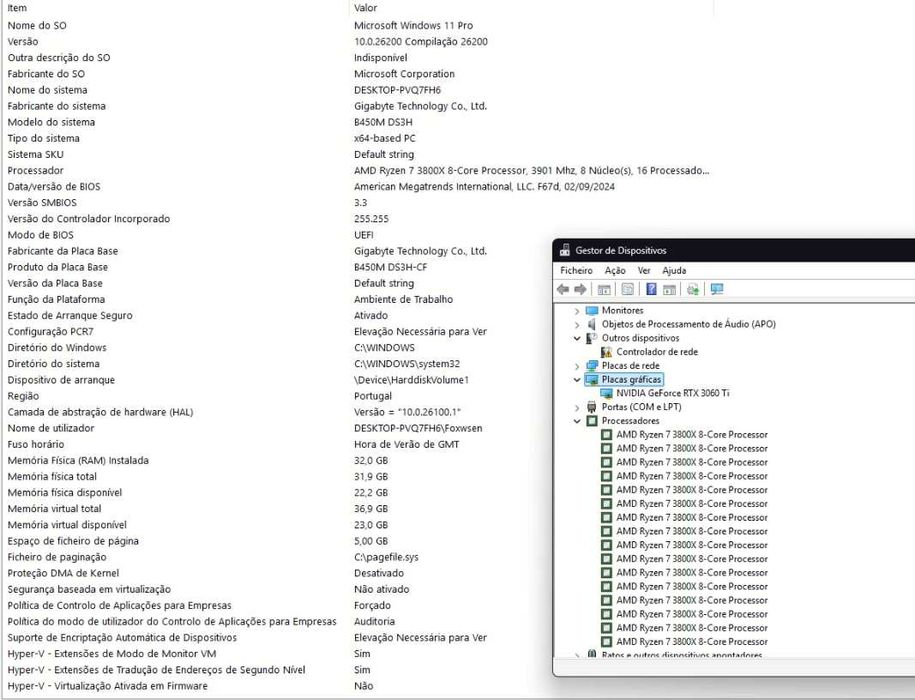The width and height of the screenshot is (915, 700).
Task: Select the Monitores category monitor icon
Action: (x=592, y=310)
